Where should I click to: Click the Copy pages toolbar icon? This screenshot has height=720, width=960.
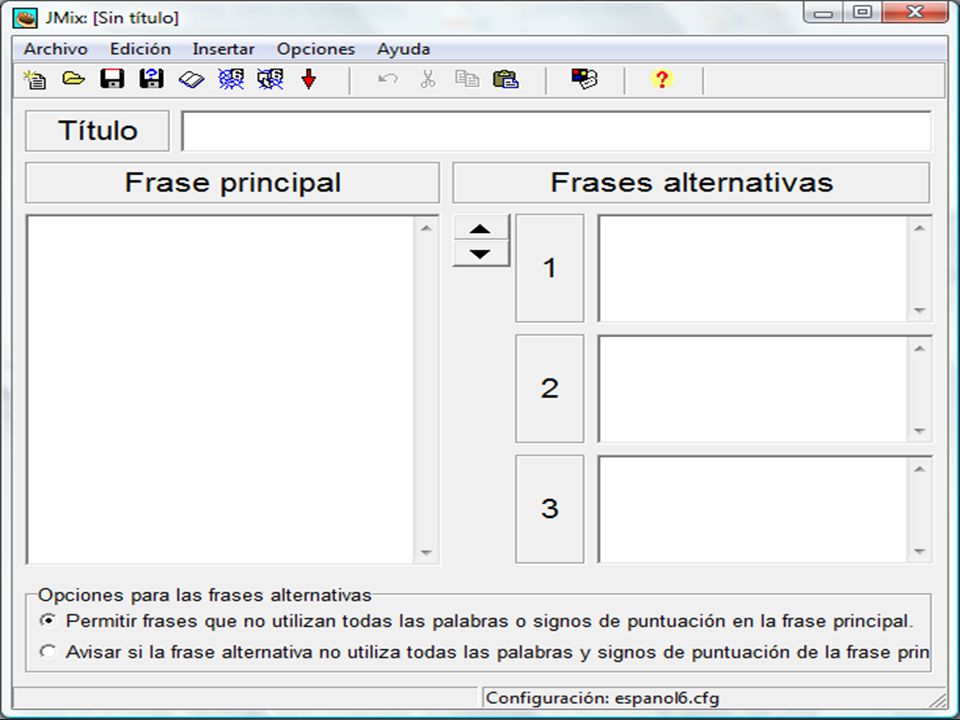[467, 79]
